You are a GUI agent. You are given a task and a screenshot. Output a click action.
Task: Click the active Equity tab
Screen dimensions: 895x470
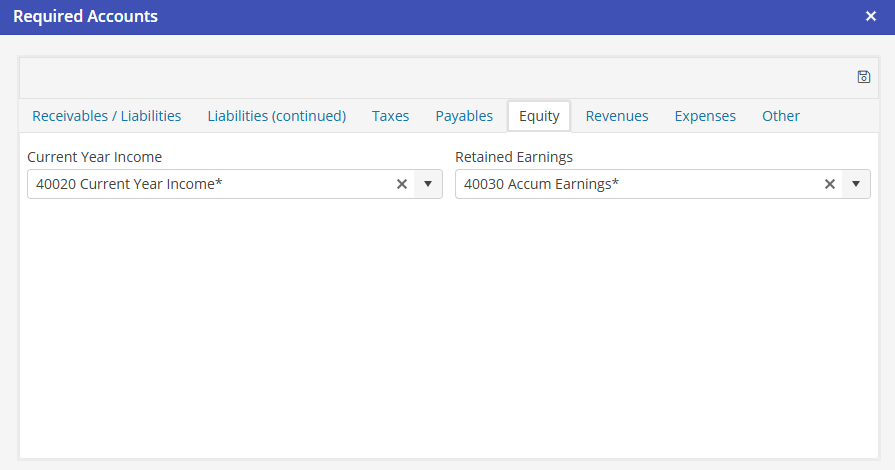pyautogui.click(x=539, y=116)
